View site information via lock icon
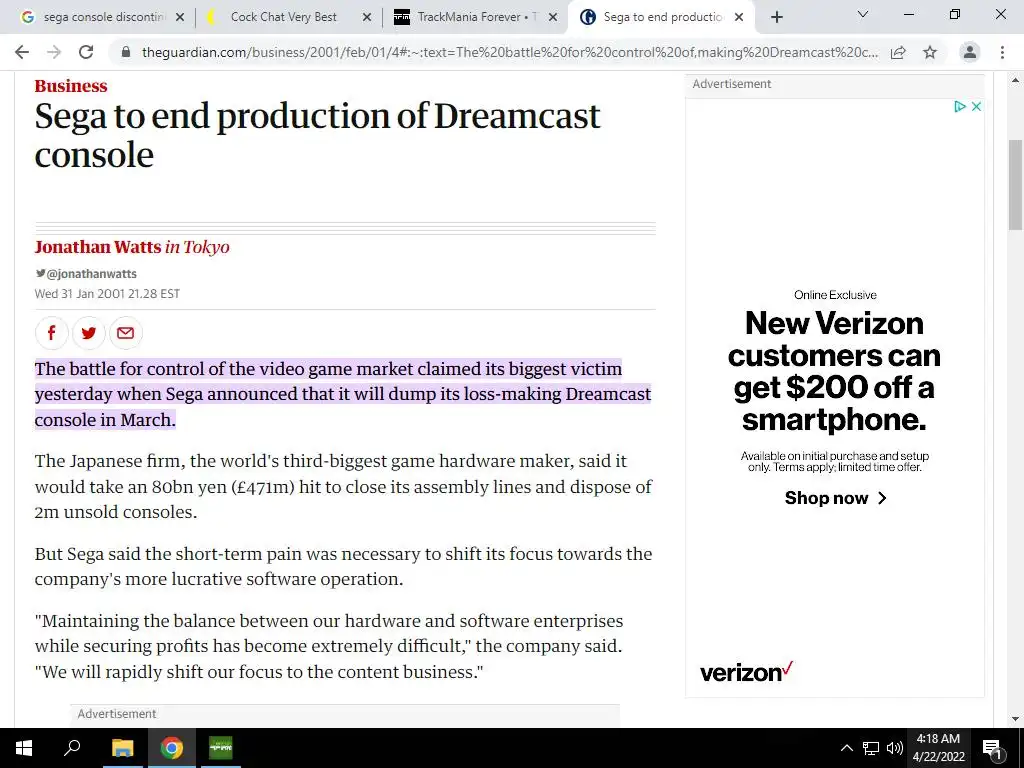The height and width of the screenshot is (768, 1024). [x=126, y=52]
